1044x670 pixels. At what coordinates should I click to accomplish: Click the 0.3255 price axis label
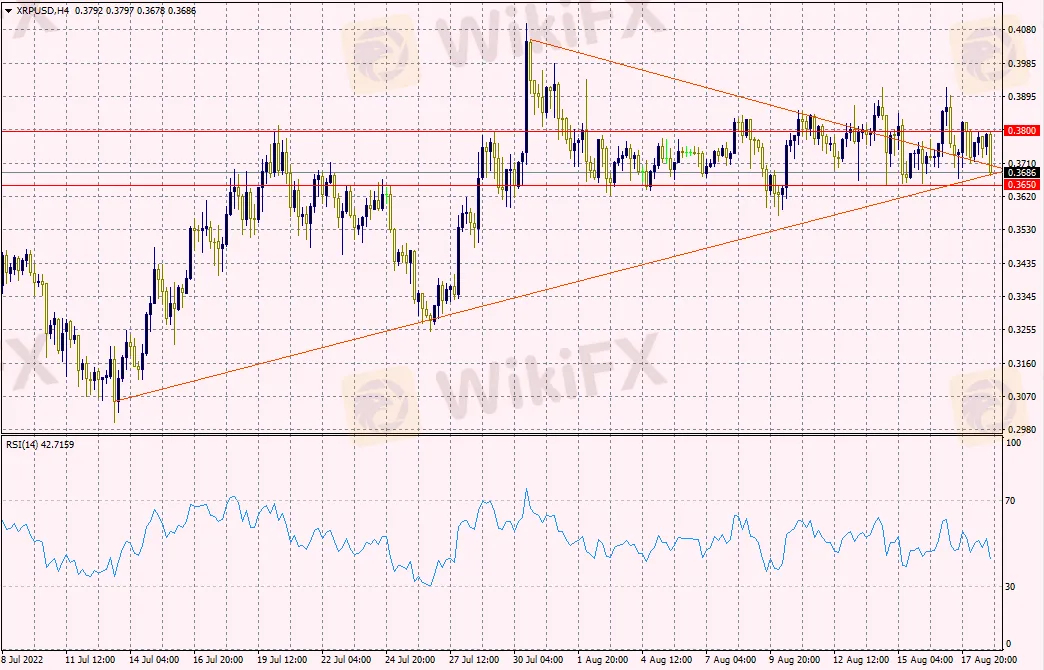tap(1022, 330)
